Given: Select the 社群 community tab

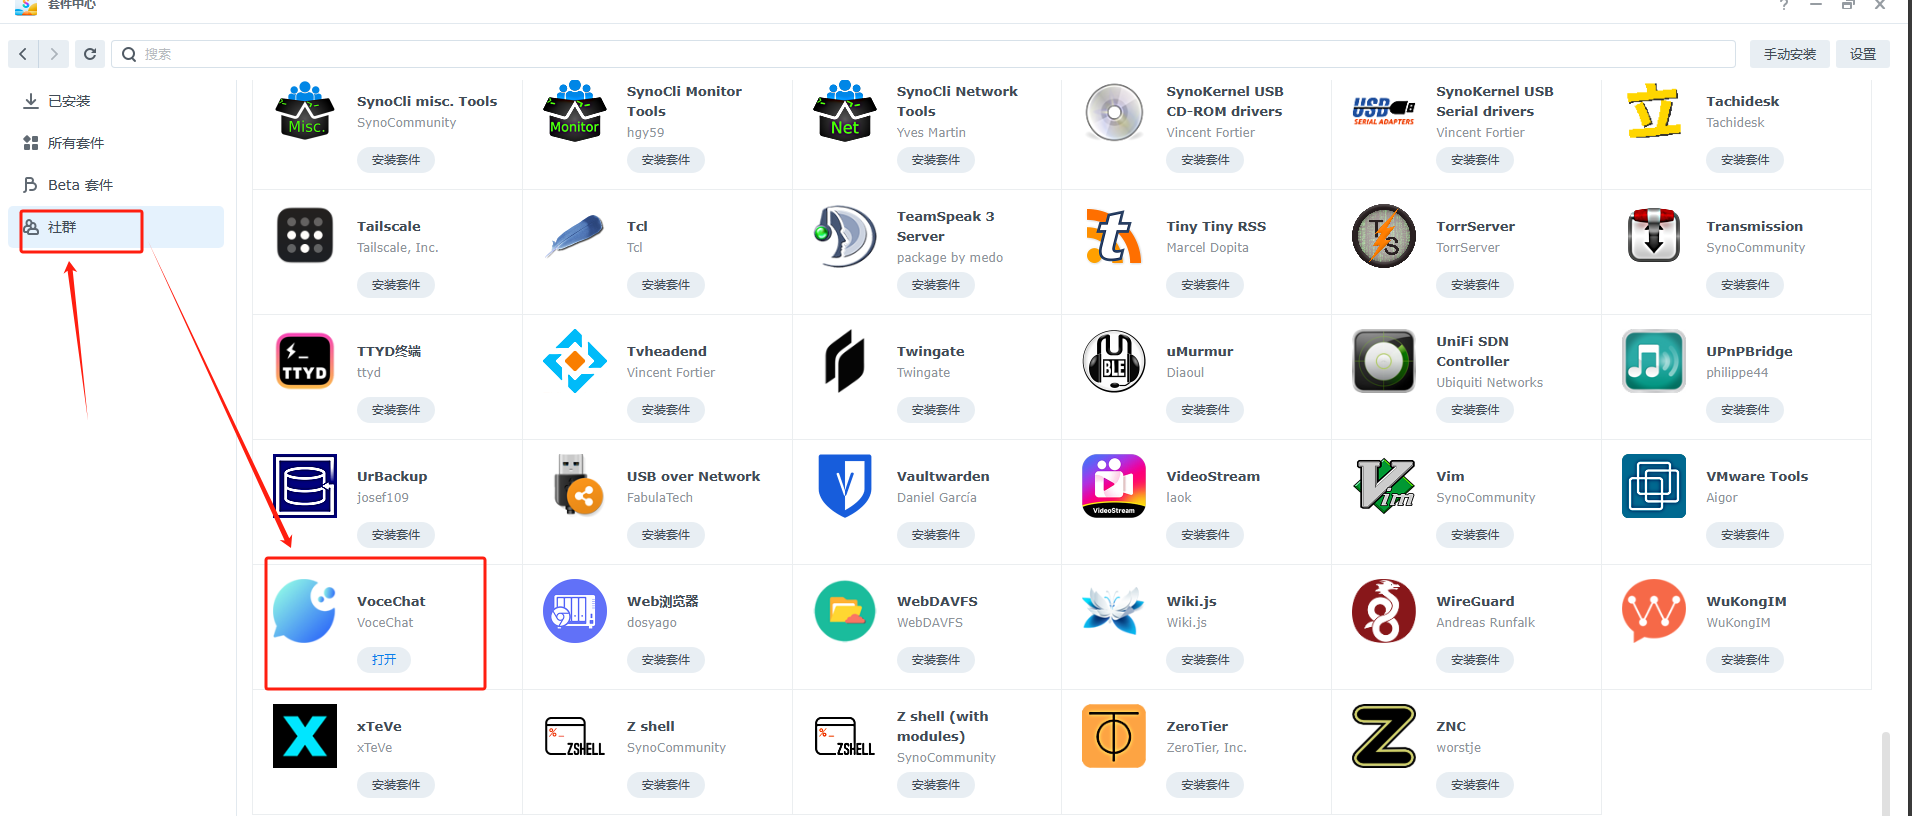Looking at the screenshot, I should tap(62, 227).
